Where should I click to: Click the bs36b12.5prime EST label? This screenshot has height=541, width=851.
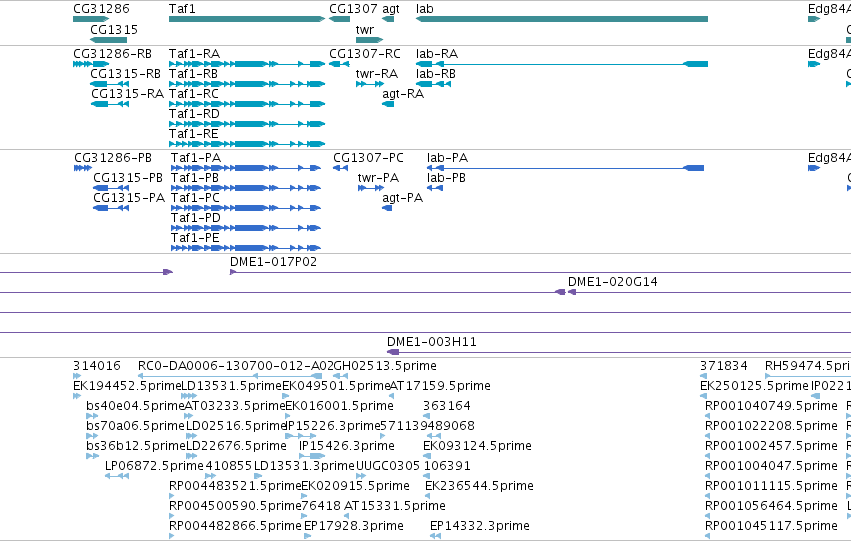pos(135,447)
